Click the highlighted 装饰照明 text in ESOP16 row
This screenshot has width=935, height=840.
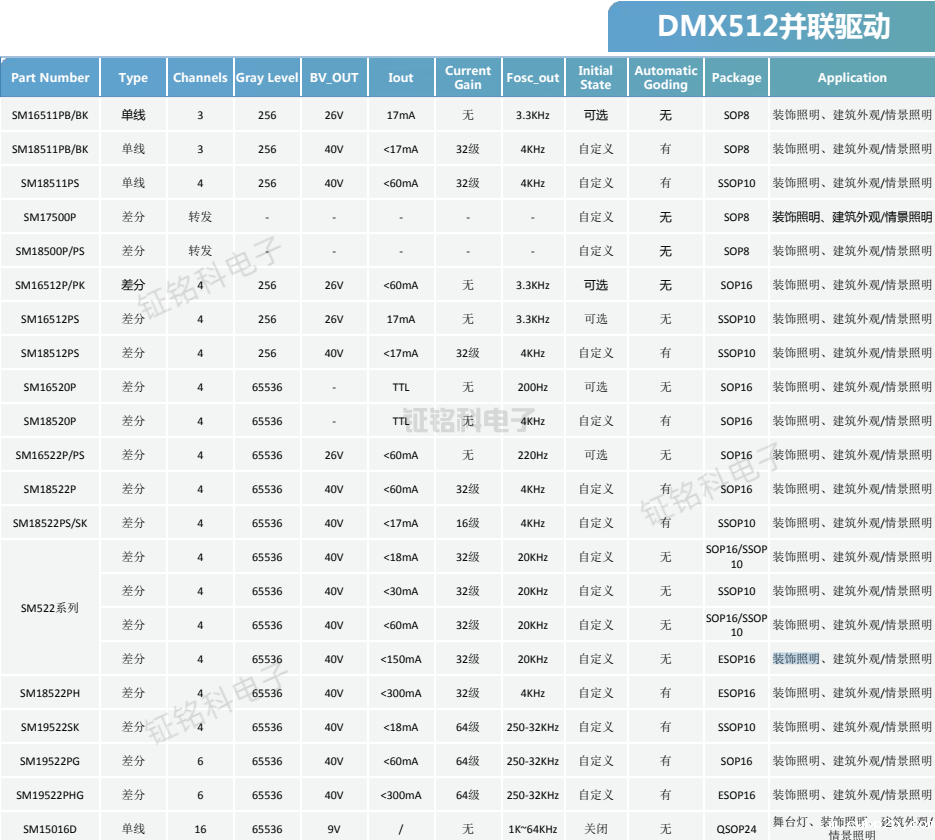coord(796,659)
